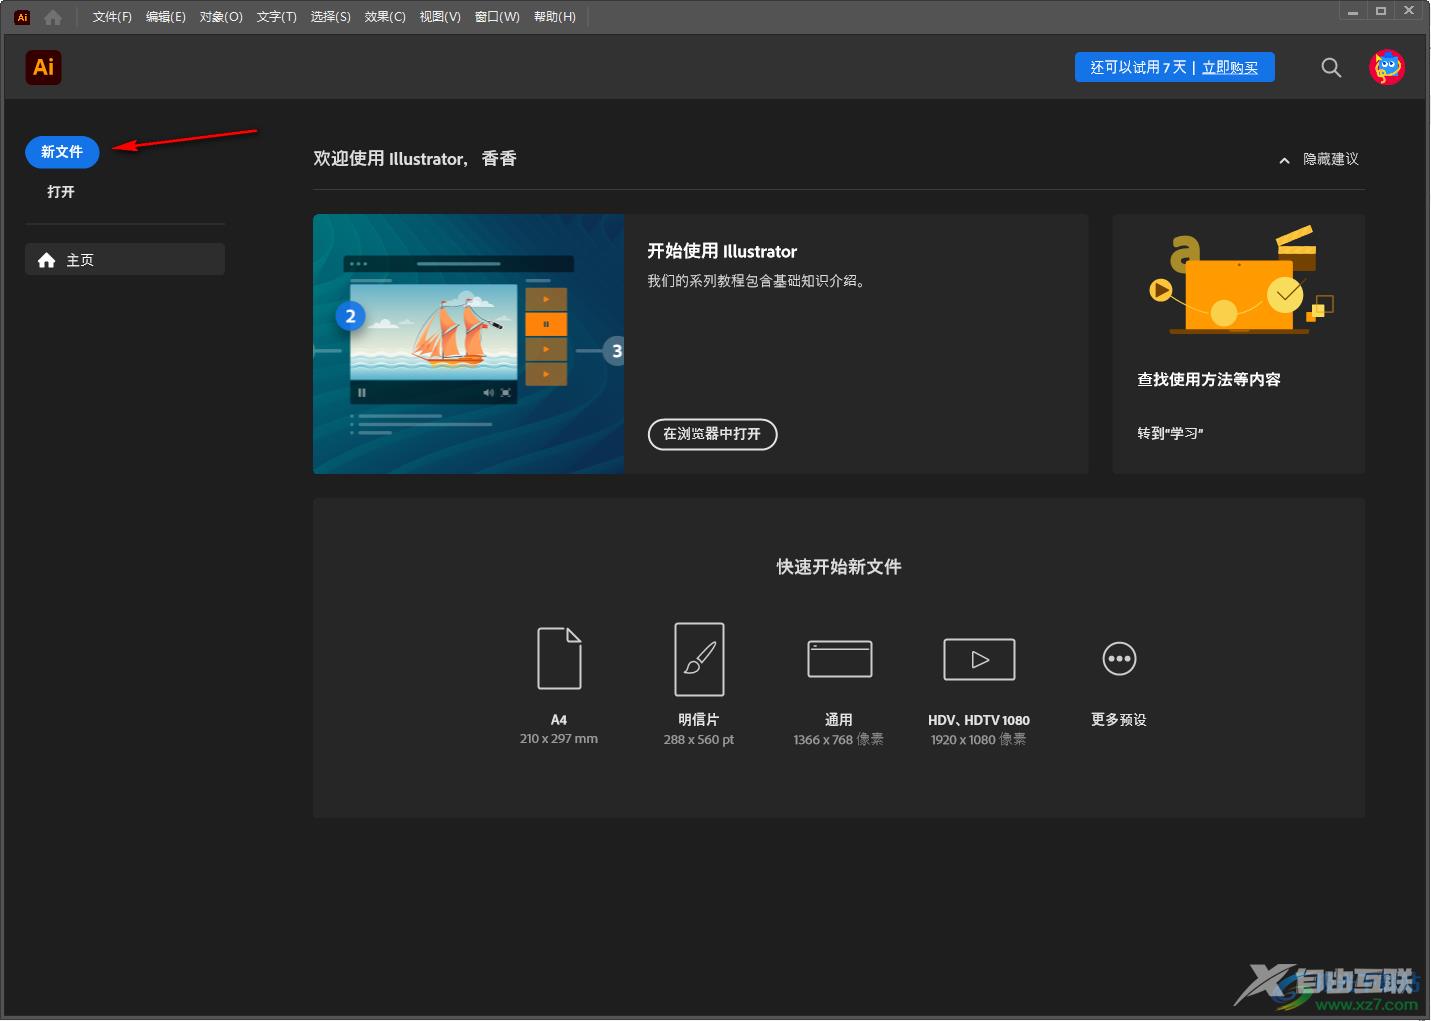Screen dimensions: 1431x1021
Task: Open the 文件(F) menu
Action: pos(112,17)
